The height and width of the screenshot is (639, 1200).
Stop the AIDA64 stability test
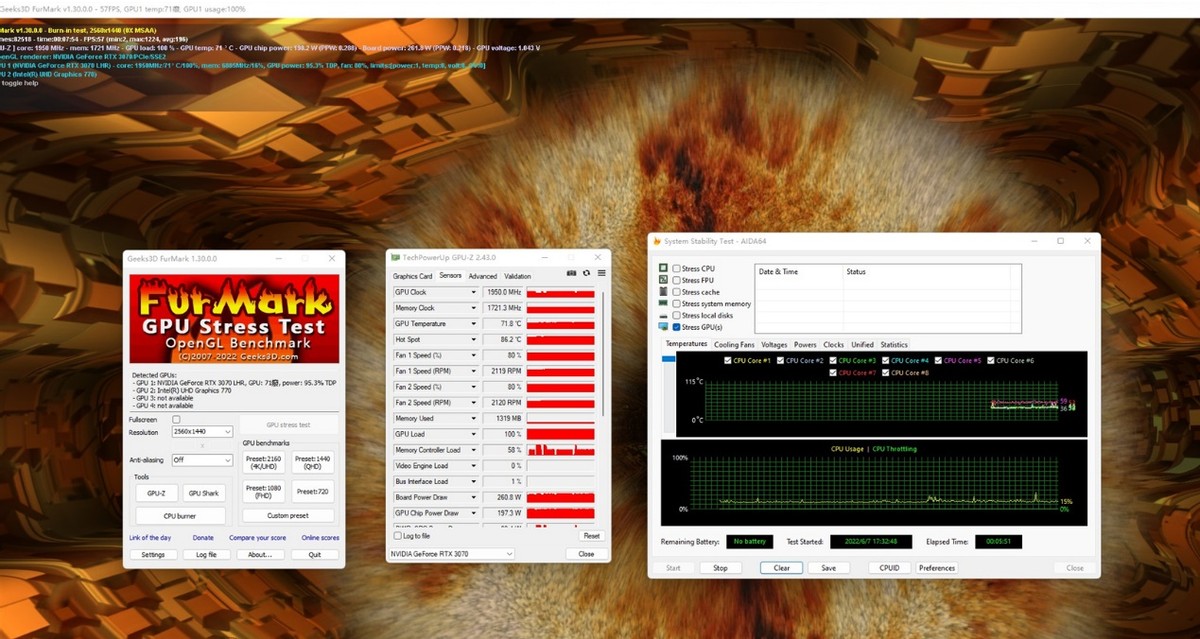720,568
